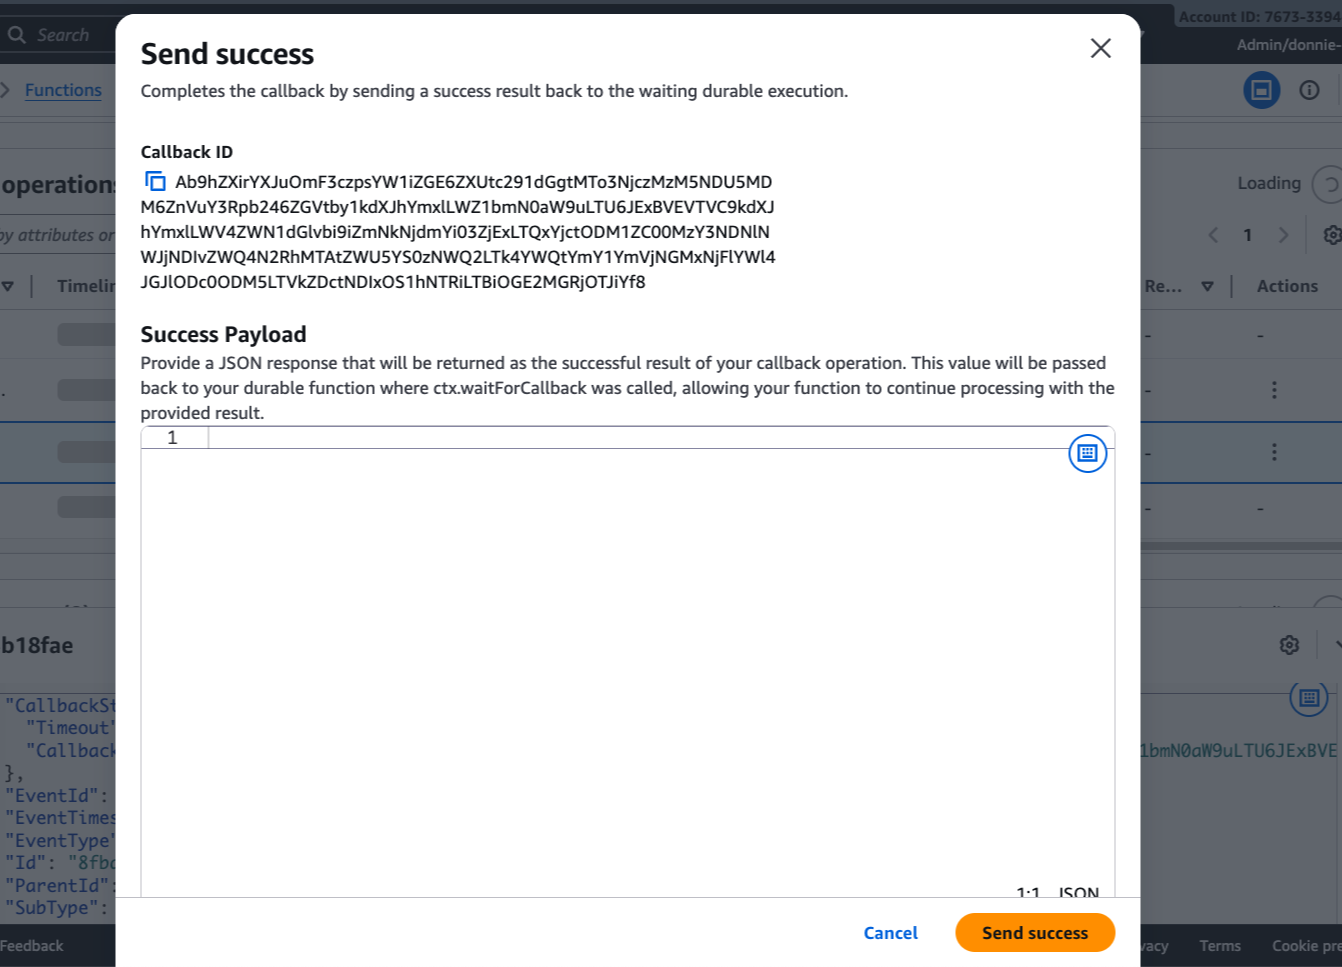Cancel the Send success dialog
Image resolution: width=1342 pixels, height=967 pixels.
[890, 932]
